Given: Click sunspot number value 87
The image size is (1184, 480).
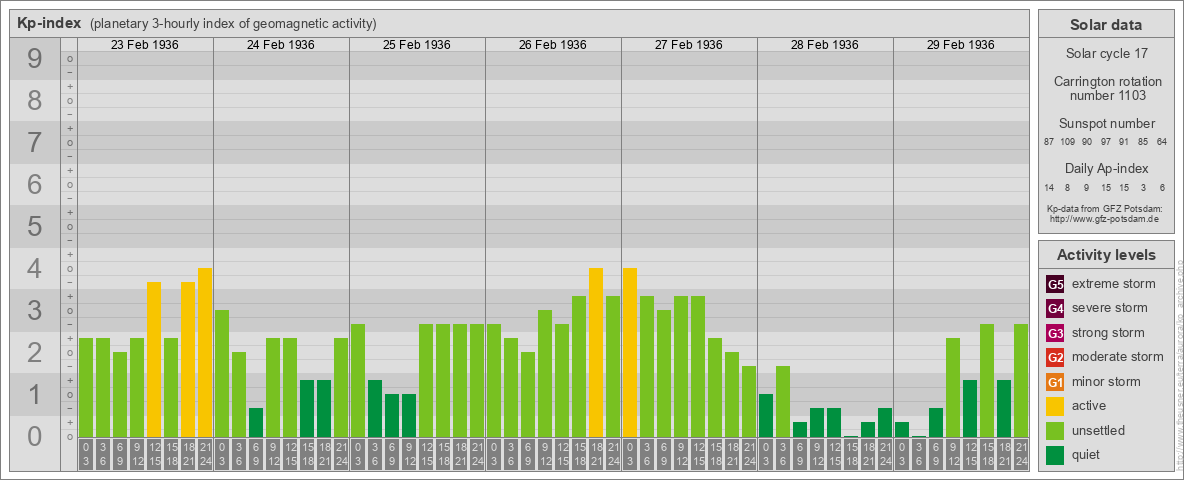Looking at the screenshot, I should tap(1049, 141).
